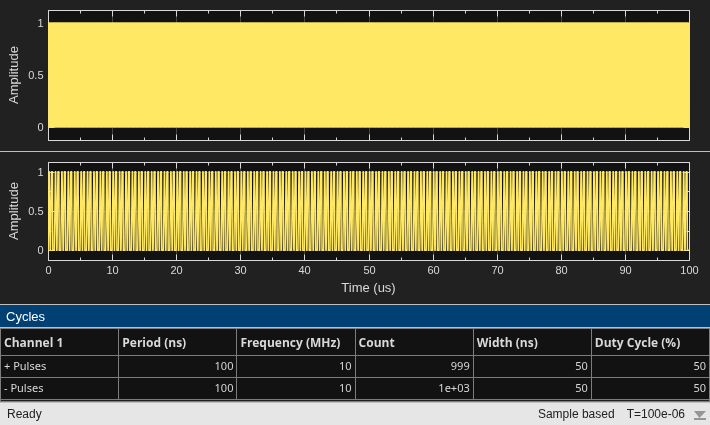Click the Period (ns) column header
The height and width of the screenshot is (425, 710).
tap(178, 343)
